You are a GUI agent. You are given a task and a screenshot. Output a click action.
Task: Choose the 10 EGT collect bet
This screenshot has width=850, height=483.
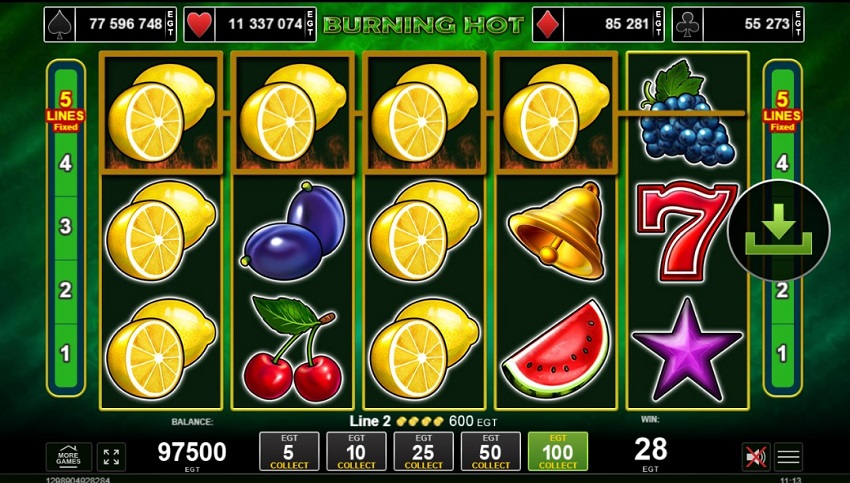click(x=356, y=451)
